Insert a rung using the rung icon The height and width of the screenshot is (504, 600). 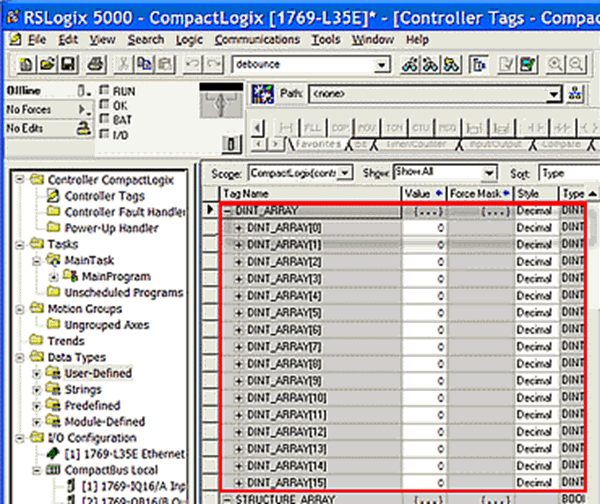point(285,128)
